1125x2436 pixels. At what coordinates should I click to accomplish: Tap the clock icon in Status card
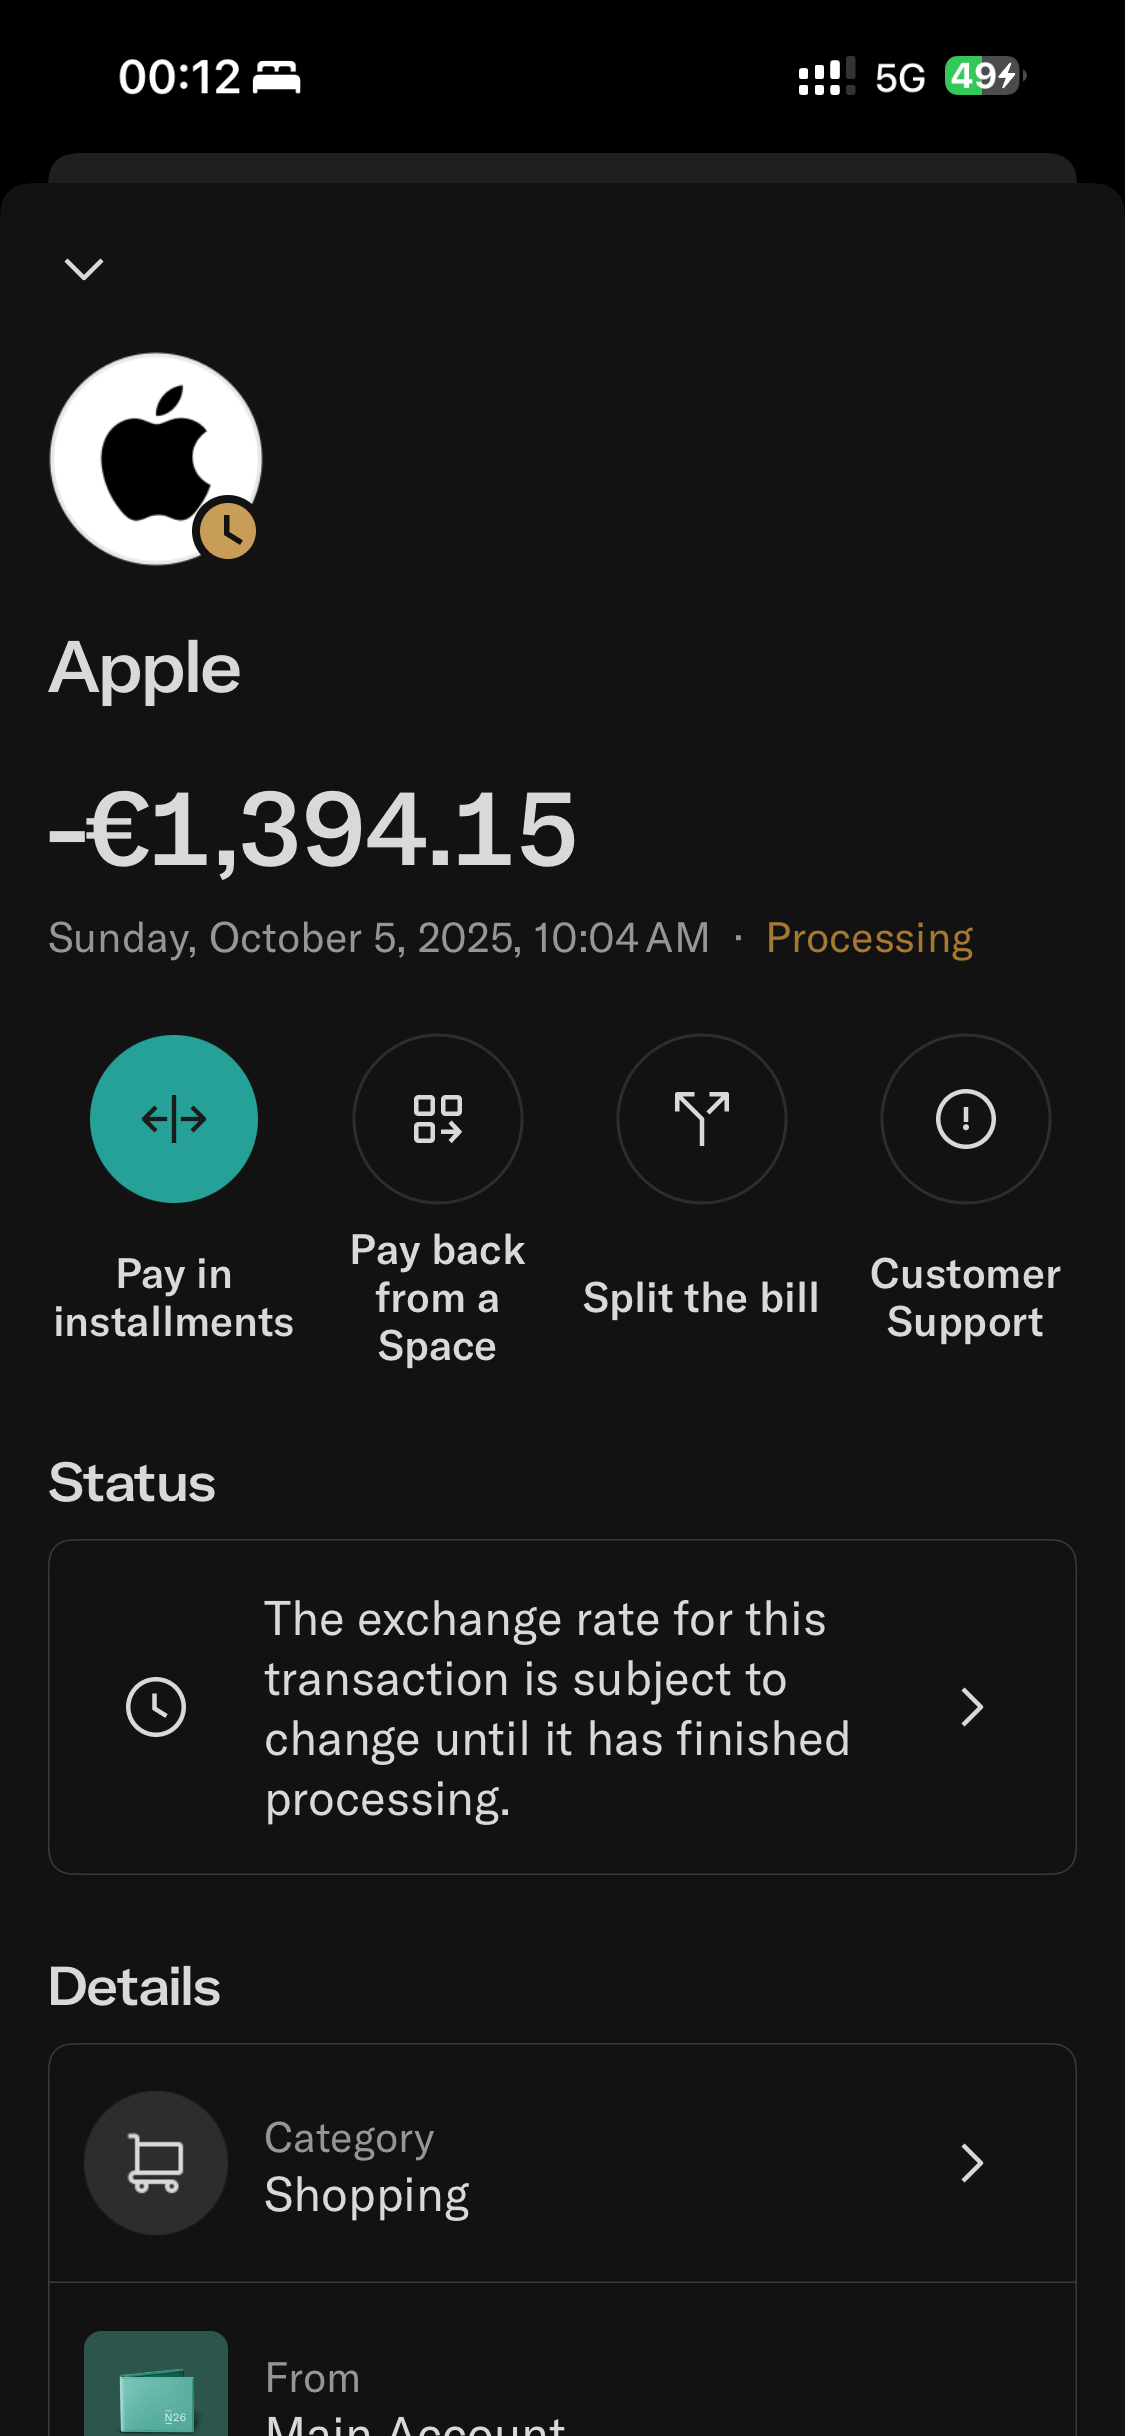click(x=156, y=1707)
